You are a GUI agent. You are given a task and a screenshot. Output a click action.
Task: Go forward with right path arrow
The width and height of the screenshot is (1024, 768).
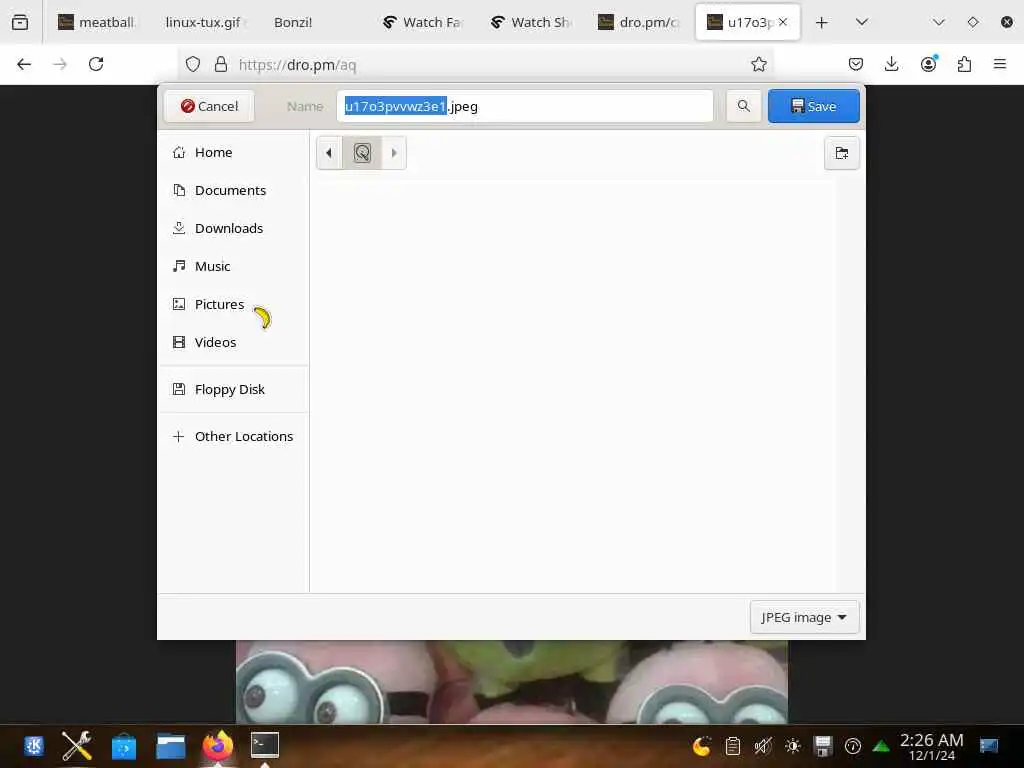pyautogui.click(x=394, y=153)
